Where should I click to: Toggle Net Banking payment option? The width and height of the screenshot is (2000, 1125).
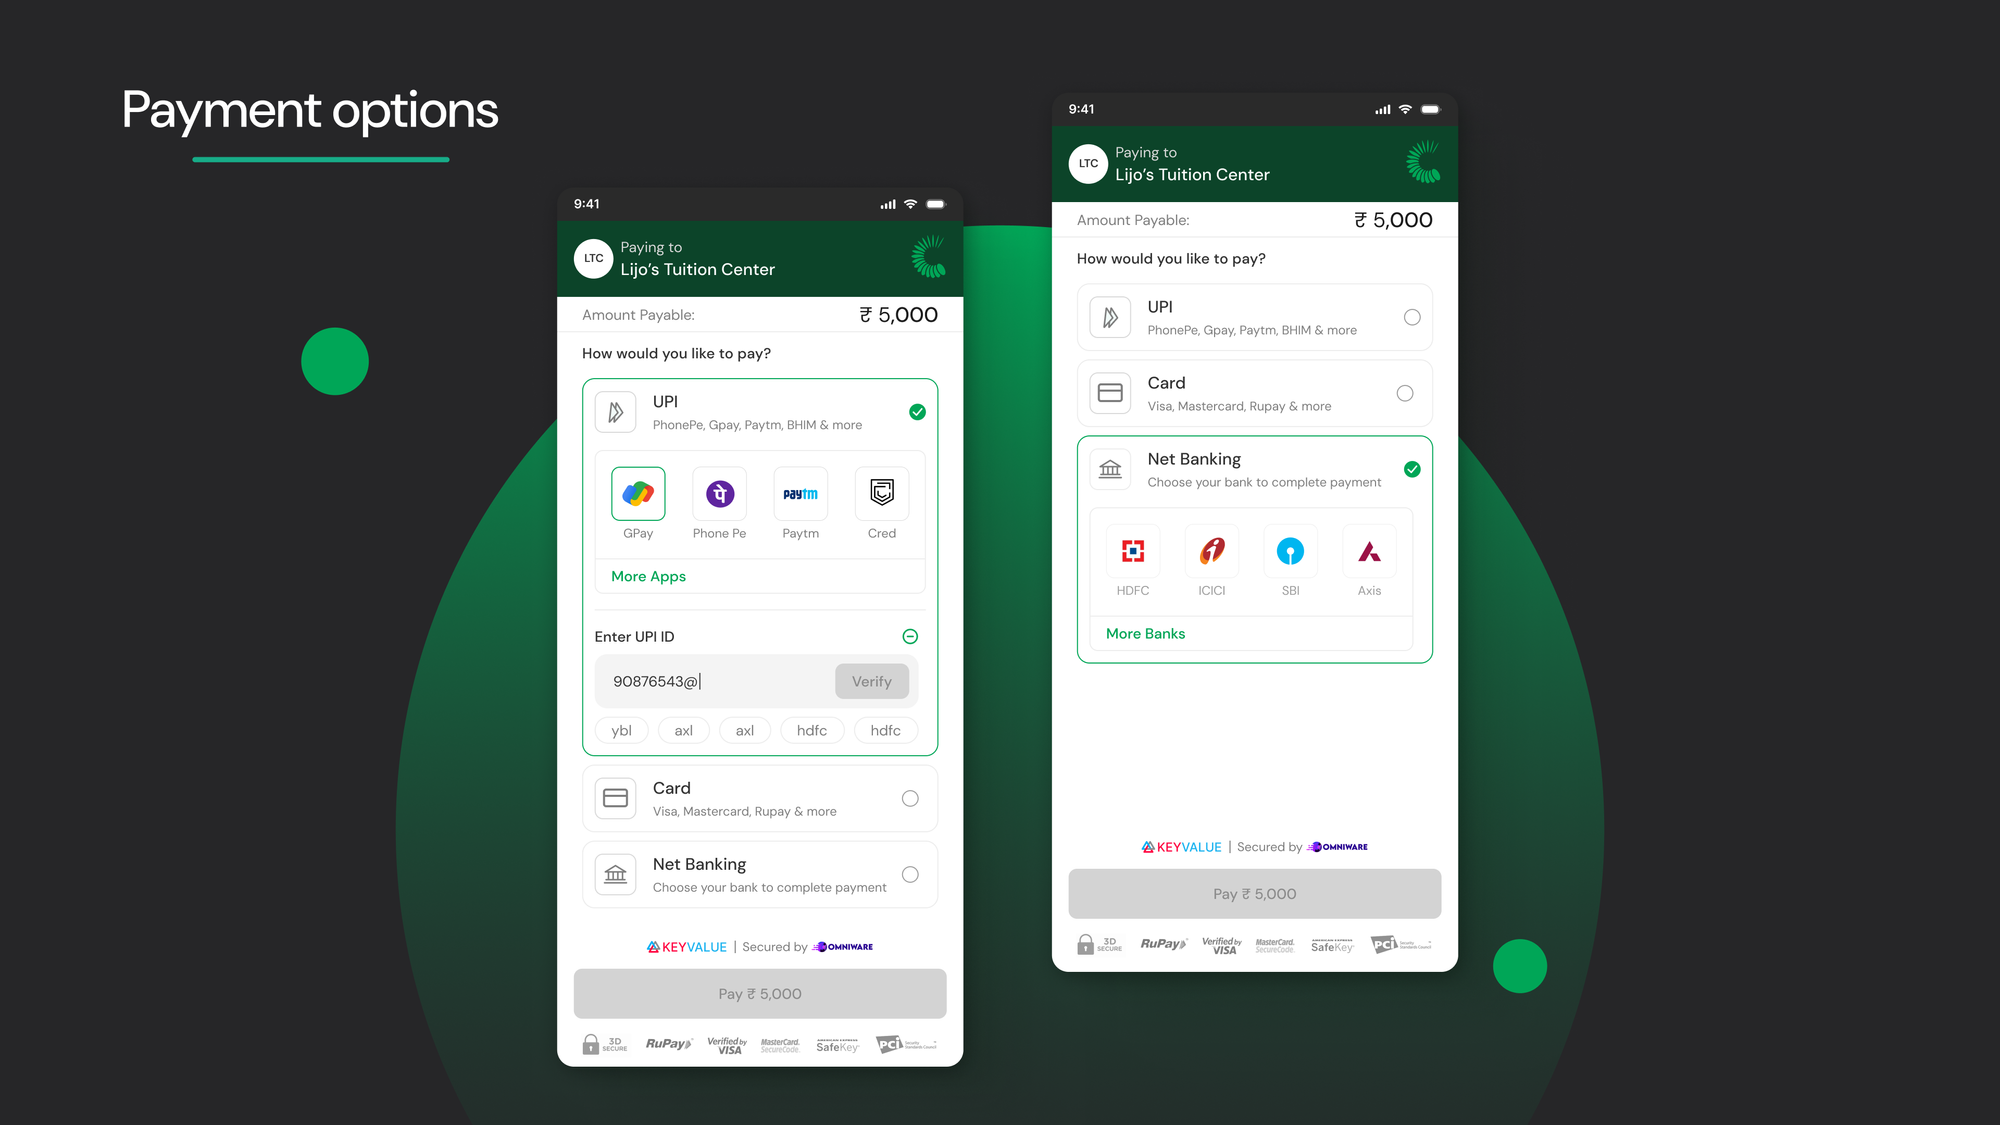pyautogui.click(x=909, y=874)
